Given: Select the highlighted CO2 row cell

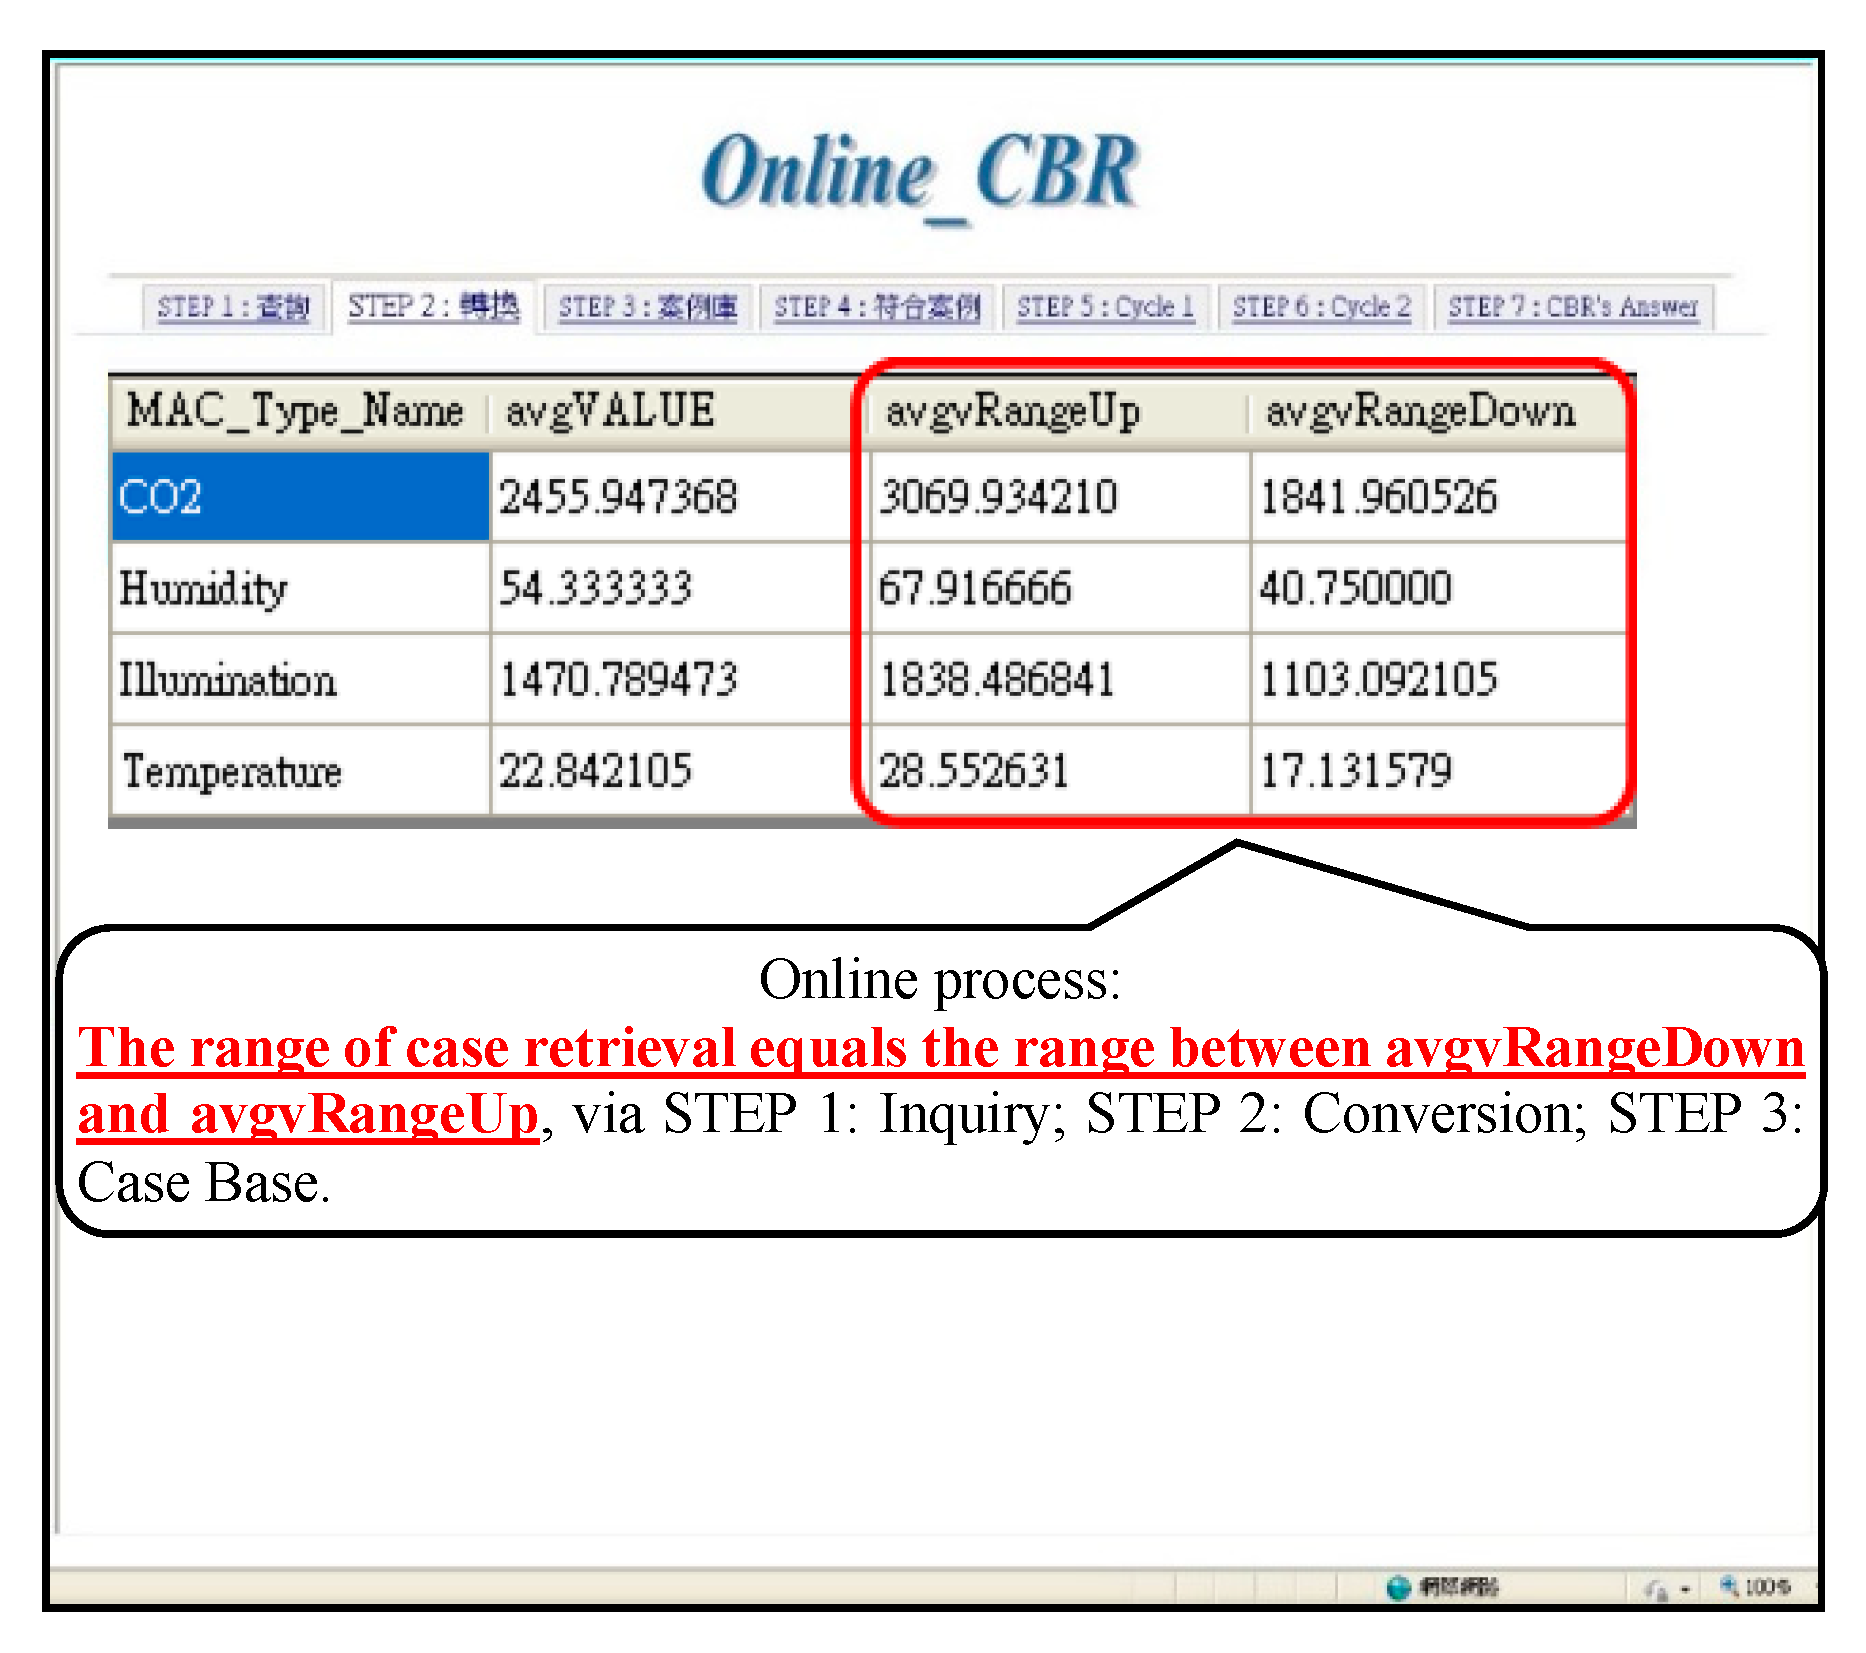Looking at the screenshot, I should coord(301,496).
